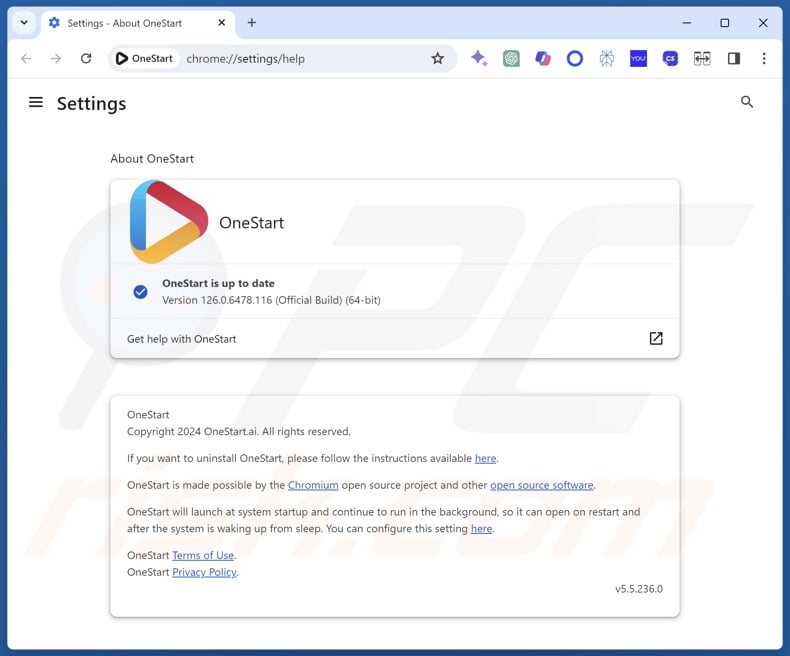Click the search settings magnifier icon

click(746, 102)
